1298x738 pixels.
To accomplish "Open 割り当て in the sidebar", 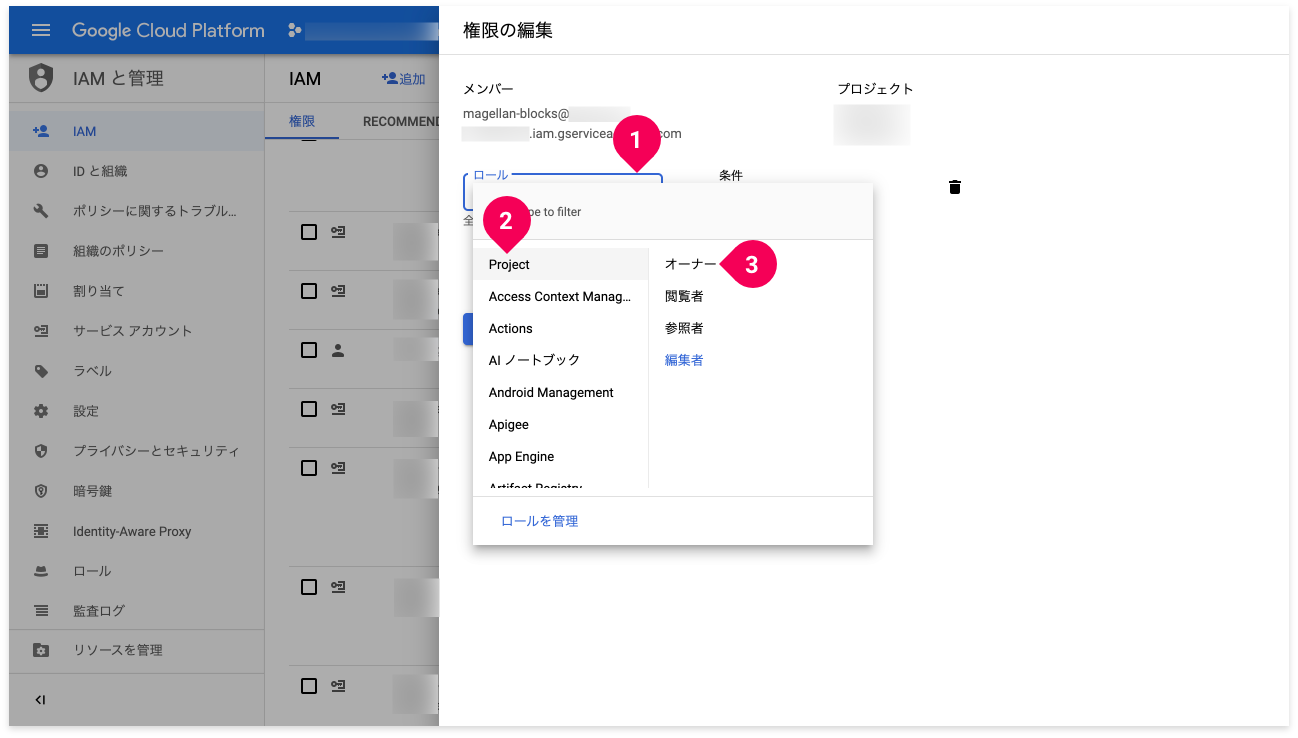I will coord(137,291).
